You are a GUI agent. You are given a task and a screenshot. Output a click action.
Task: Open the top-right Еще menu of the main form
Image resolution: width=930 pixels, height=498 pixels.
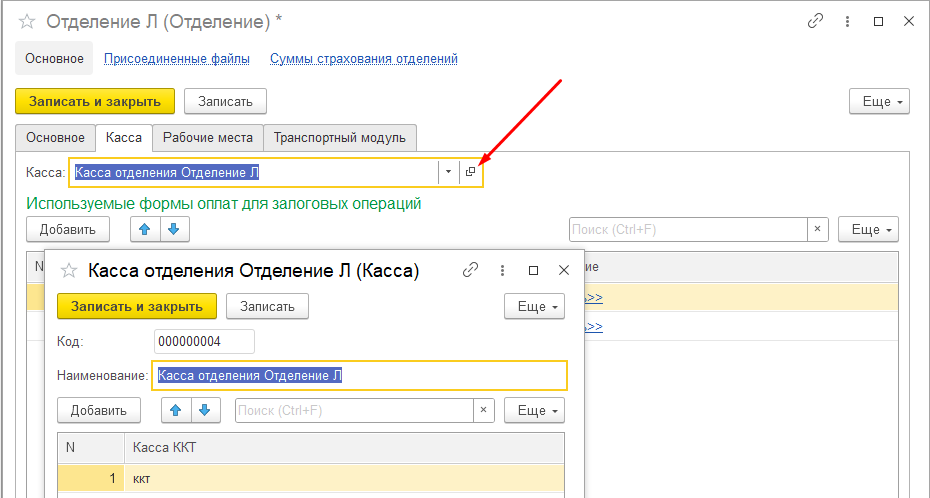[x=879, y=102]
